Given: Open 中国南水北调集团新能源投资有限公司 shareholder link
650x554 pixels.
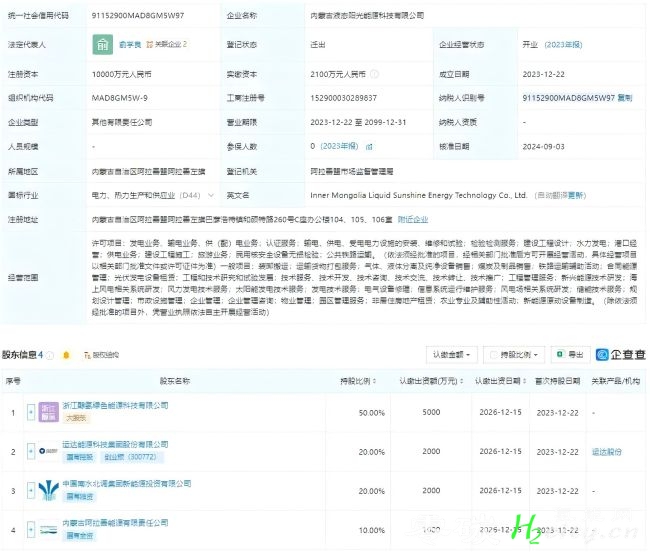Looking at the screenshot, I should (127, 484).
